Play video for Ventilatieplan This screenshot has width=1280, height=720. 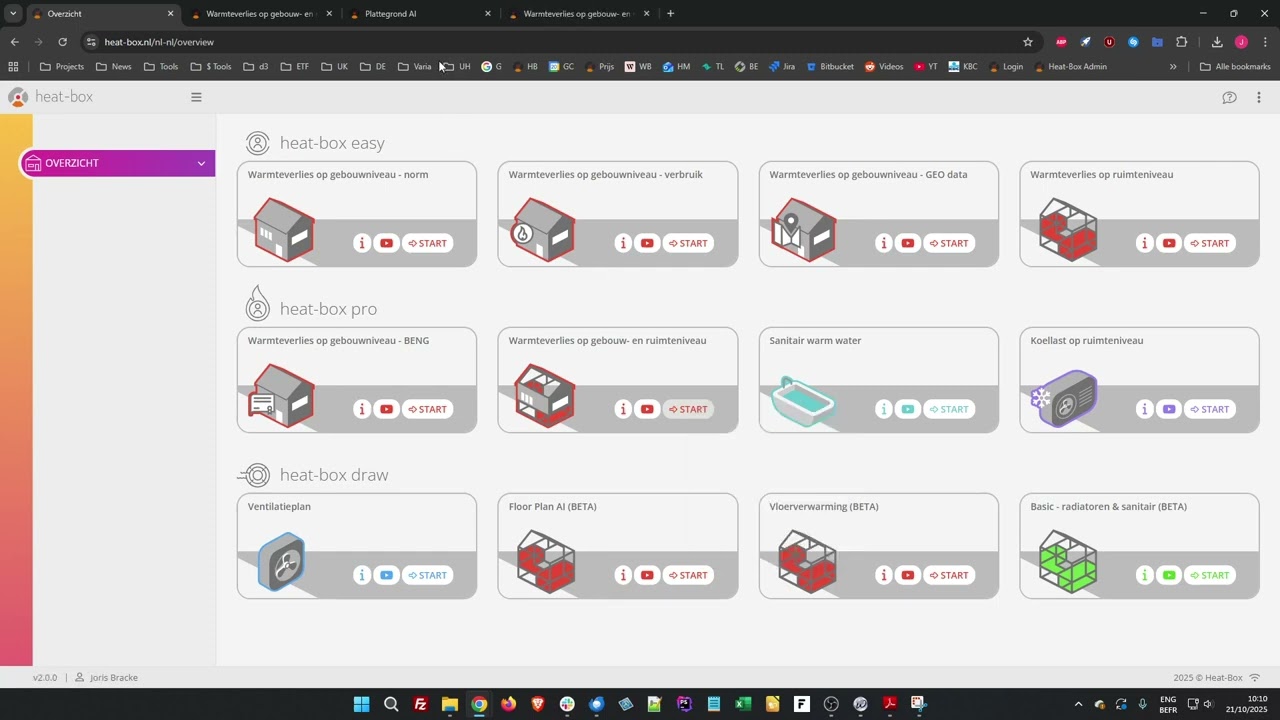coord(386,575)
